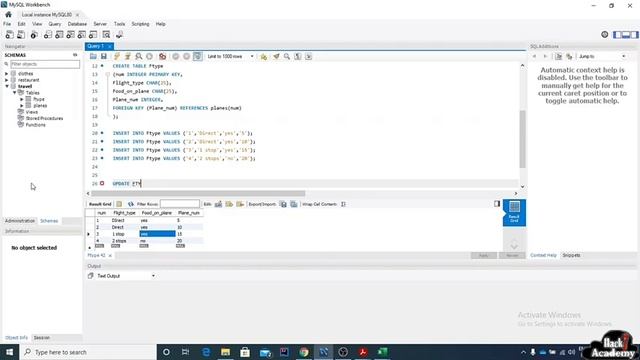Close the Ftype 42 result tab

coord(110,256)
